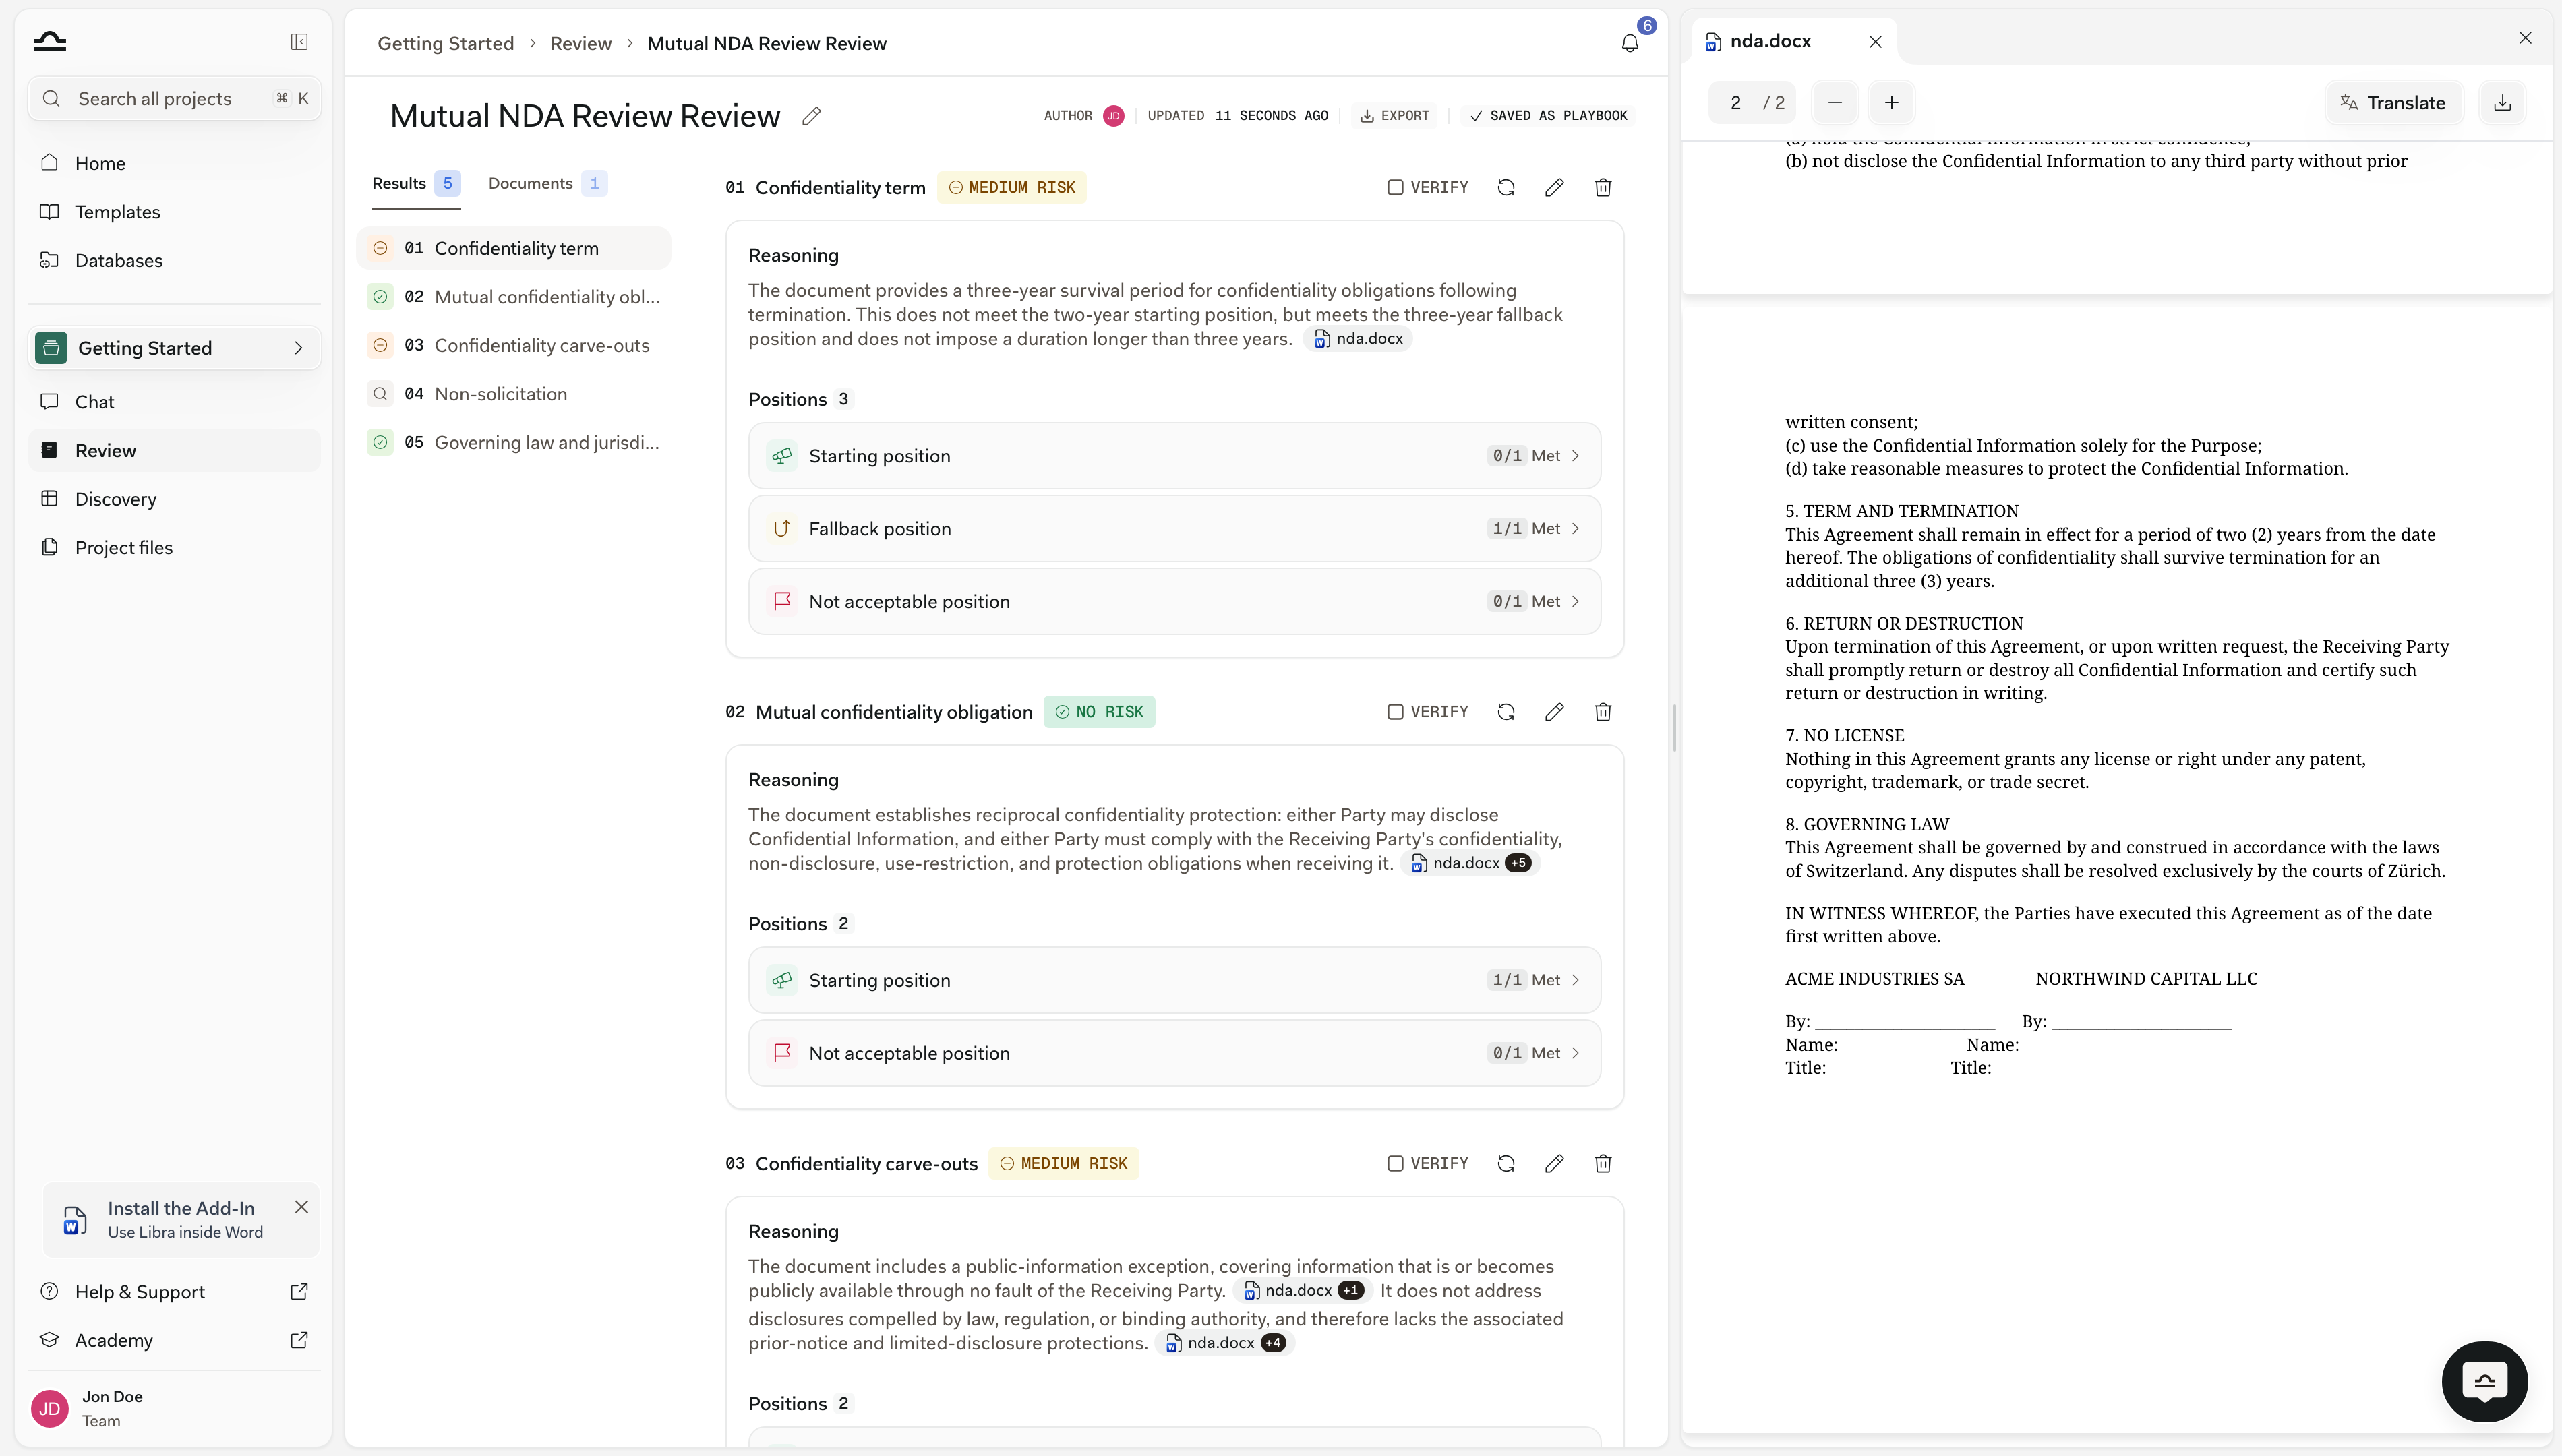The height and width of the screenshot is (1456, 2562).
Task: Select 05 Governing law result item
Action: point(514,443)
